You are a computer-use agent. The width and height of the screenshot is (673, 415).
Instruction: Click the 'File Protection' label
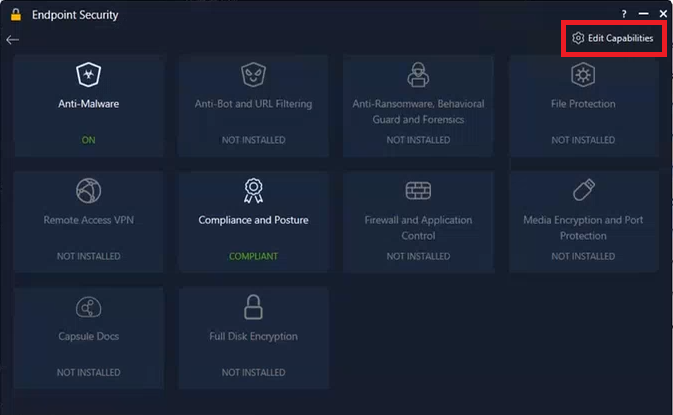pos(583,104)
